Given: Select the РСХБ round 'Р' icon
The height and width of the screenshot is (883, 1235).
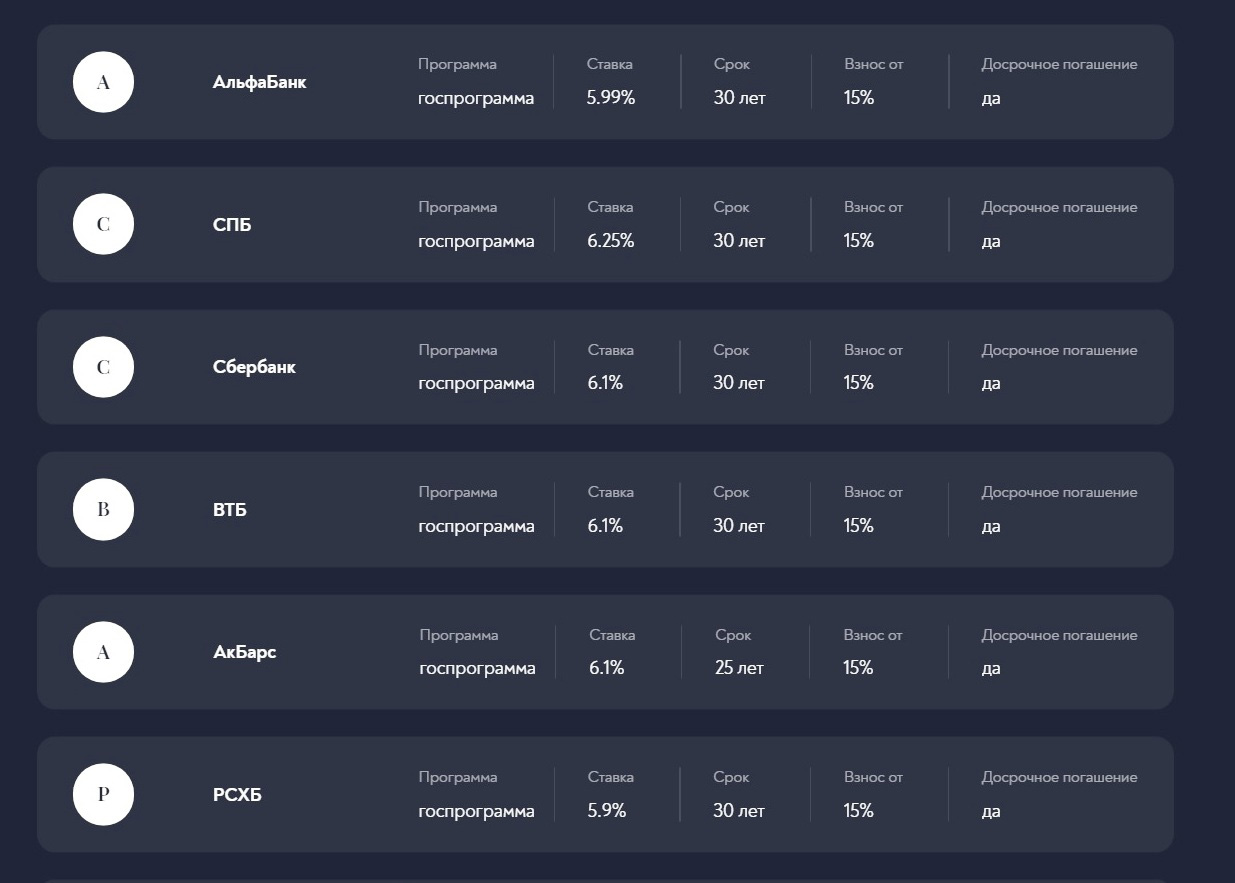Looking at the screenshot, I should click(103, 795).
